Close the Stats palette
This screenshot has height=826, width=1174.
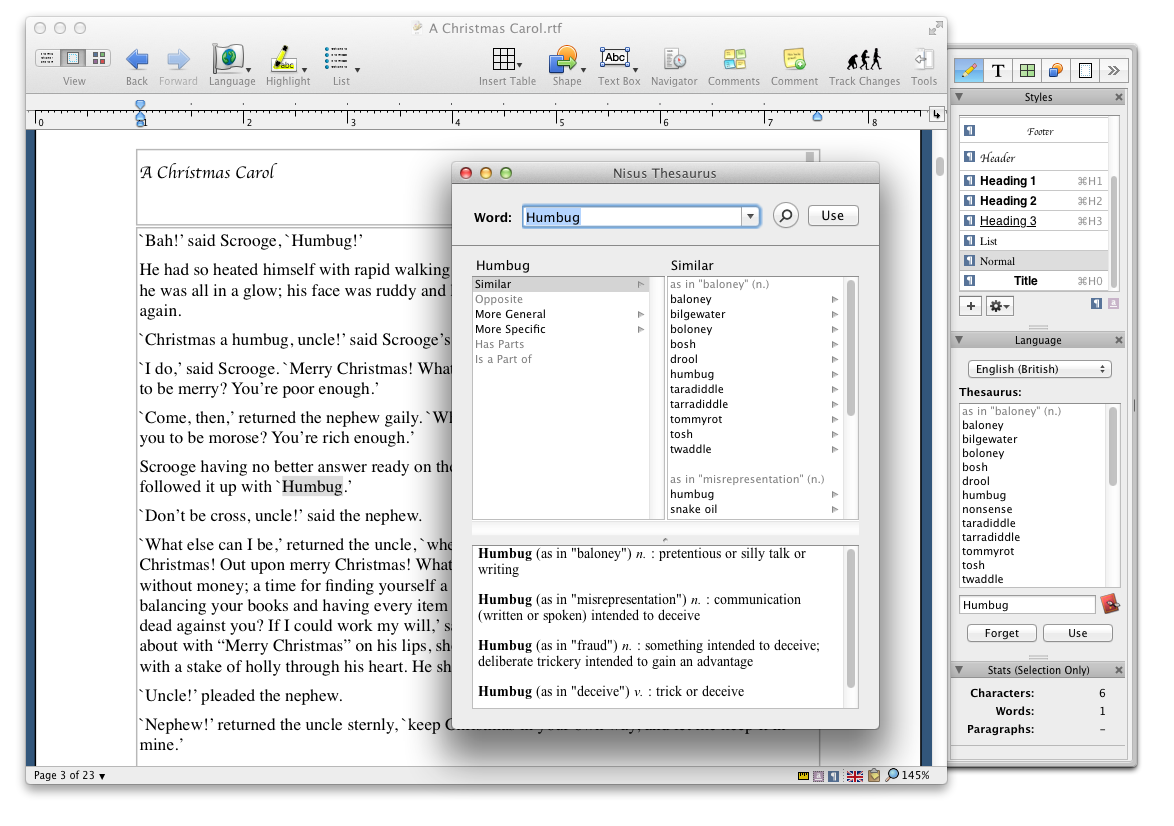click(x=1119, y=670)
